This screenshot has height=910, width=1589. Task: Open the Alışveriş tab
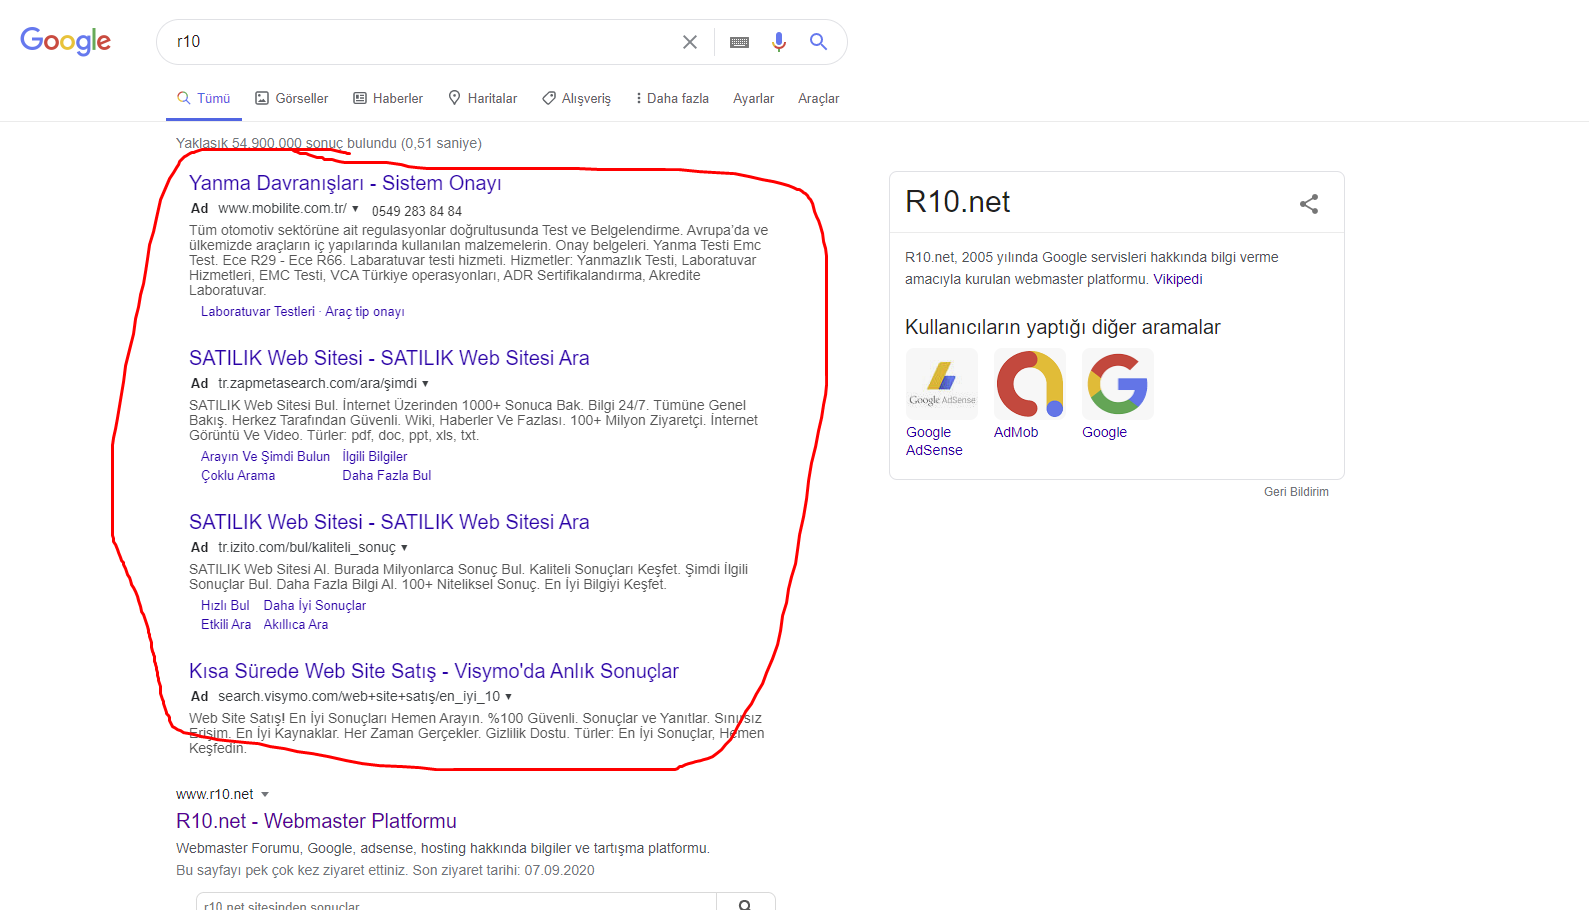(576, 98)
